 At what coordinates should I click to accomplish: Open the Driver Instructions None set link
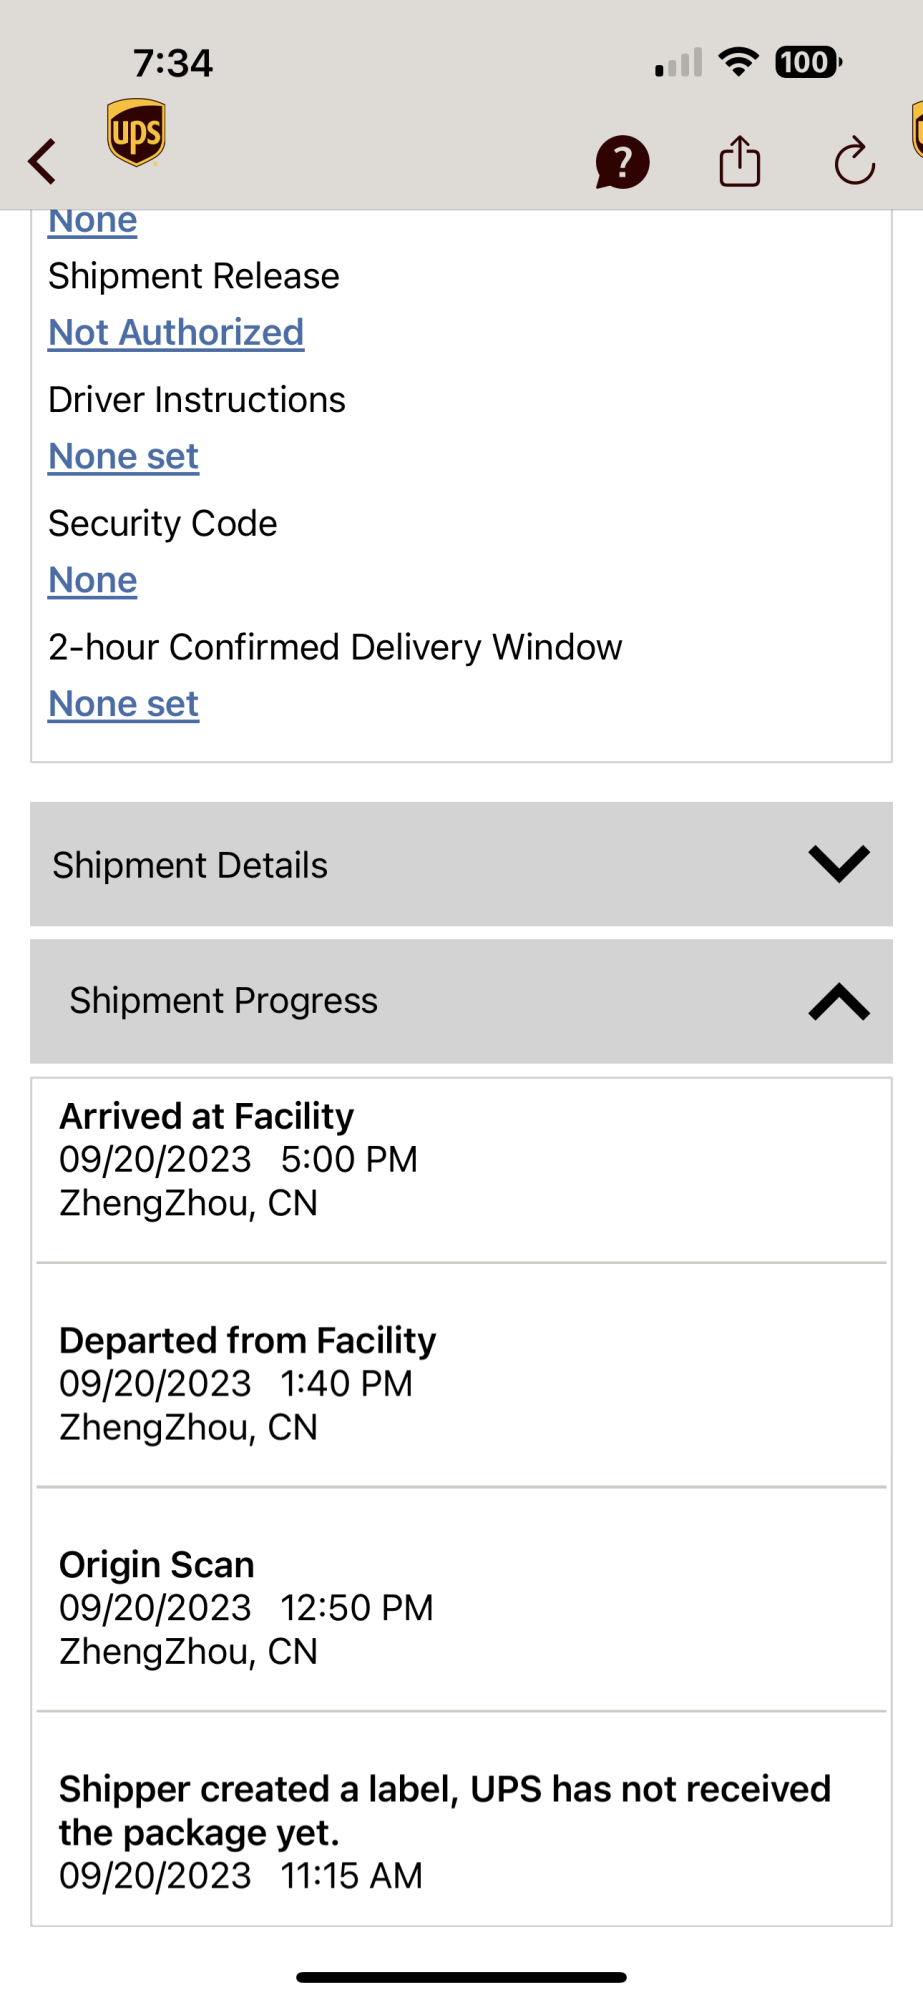pos(124,457)
